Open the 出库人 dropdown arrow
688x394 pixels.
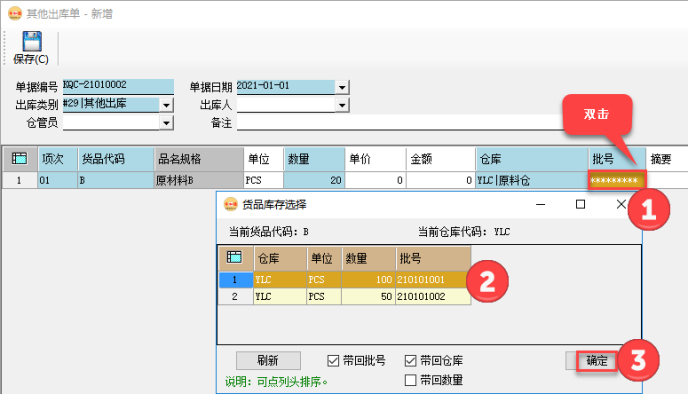pyautogui.click(x=342, y=105)
